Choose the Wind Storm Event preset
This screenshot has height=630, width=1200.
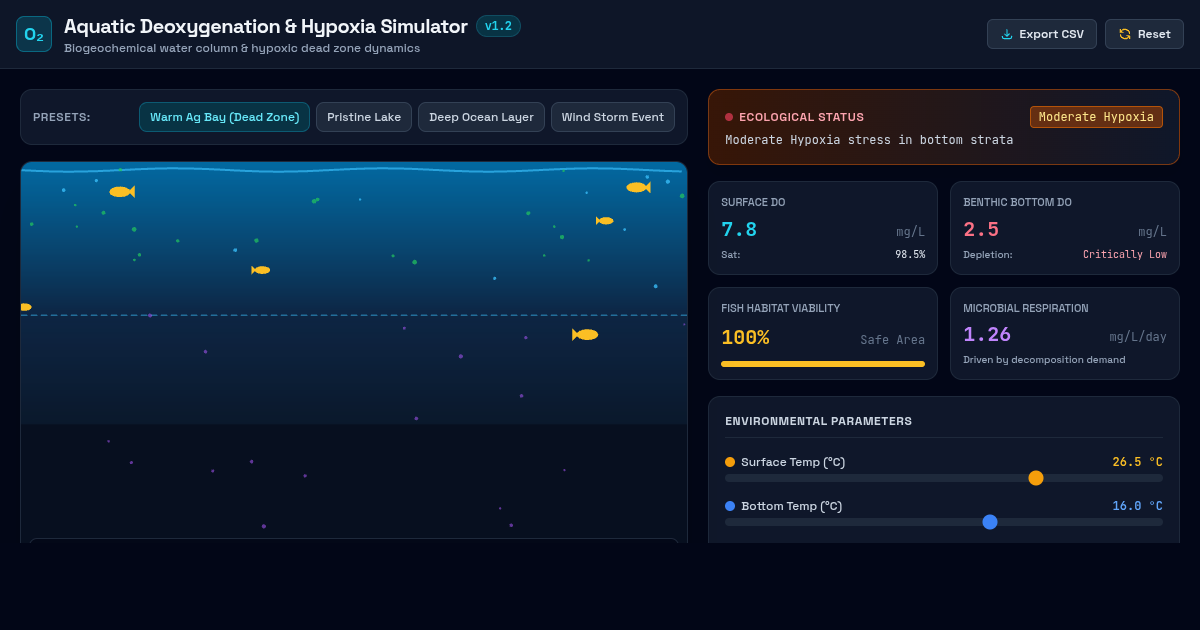click(x=613, y=117)
